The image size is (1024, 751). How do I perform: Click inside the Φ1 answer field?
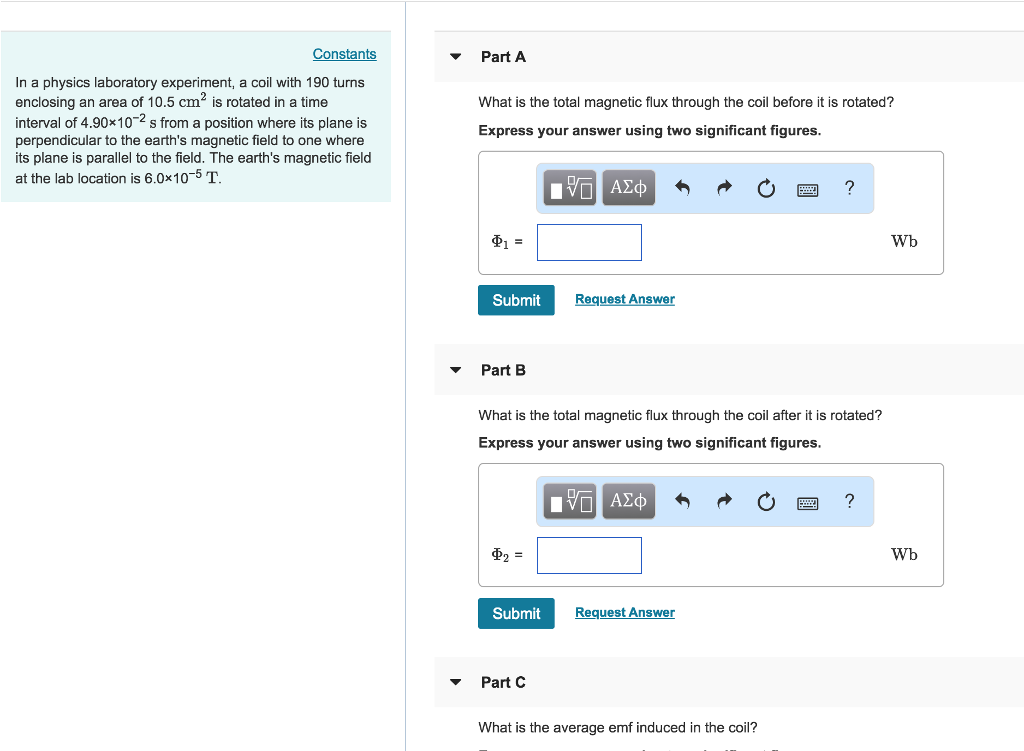pos(589,242)
